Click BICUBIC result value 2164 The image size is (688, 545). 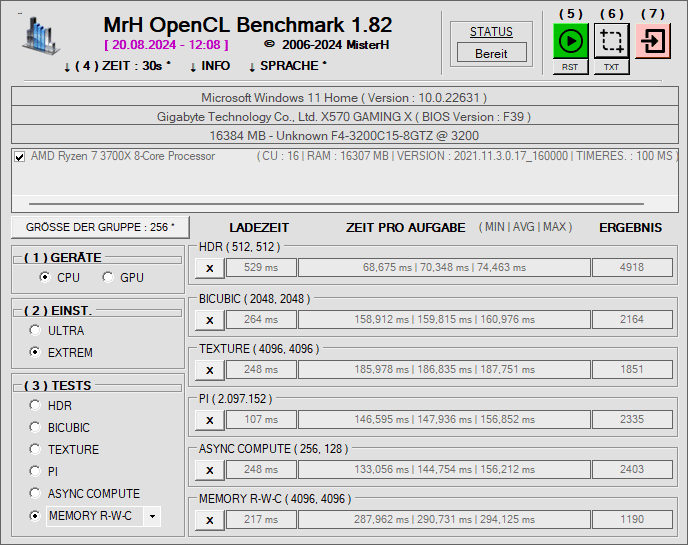(x=632, y=319)
